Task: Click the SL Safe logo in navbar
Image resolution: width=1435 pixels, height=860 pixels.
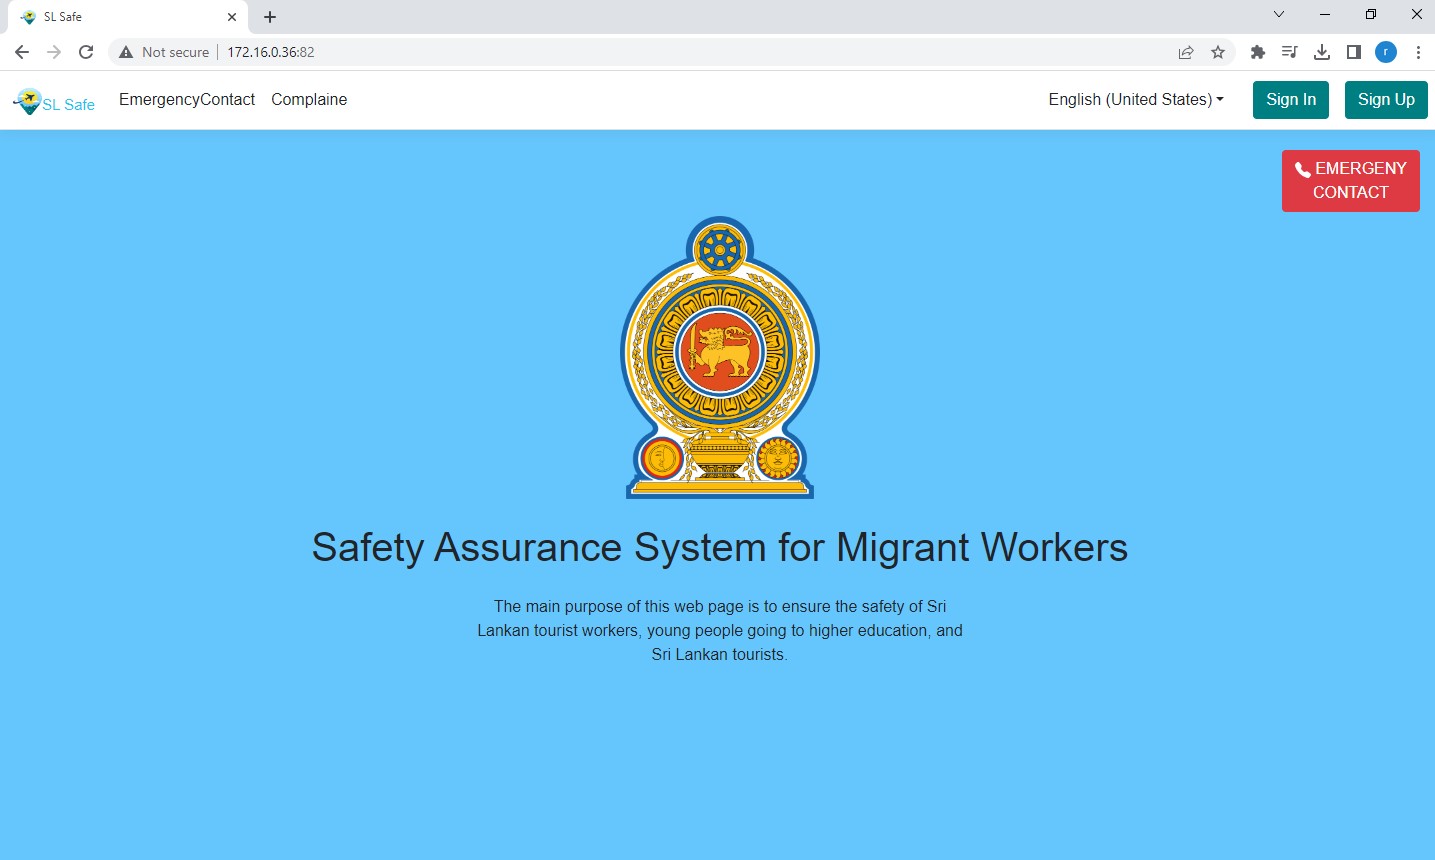Action: coord(54,102)
